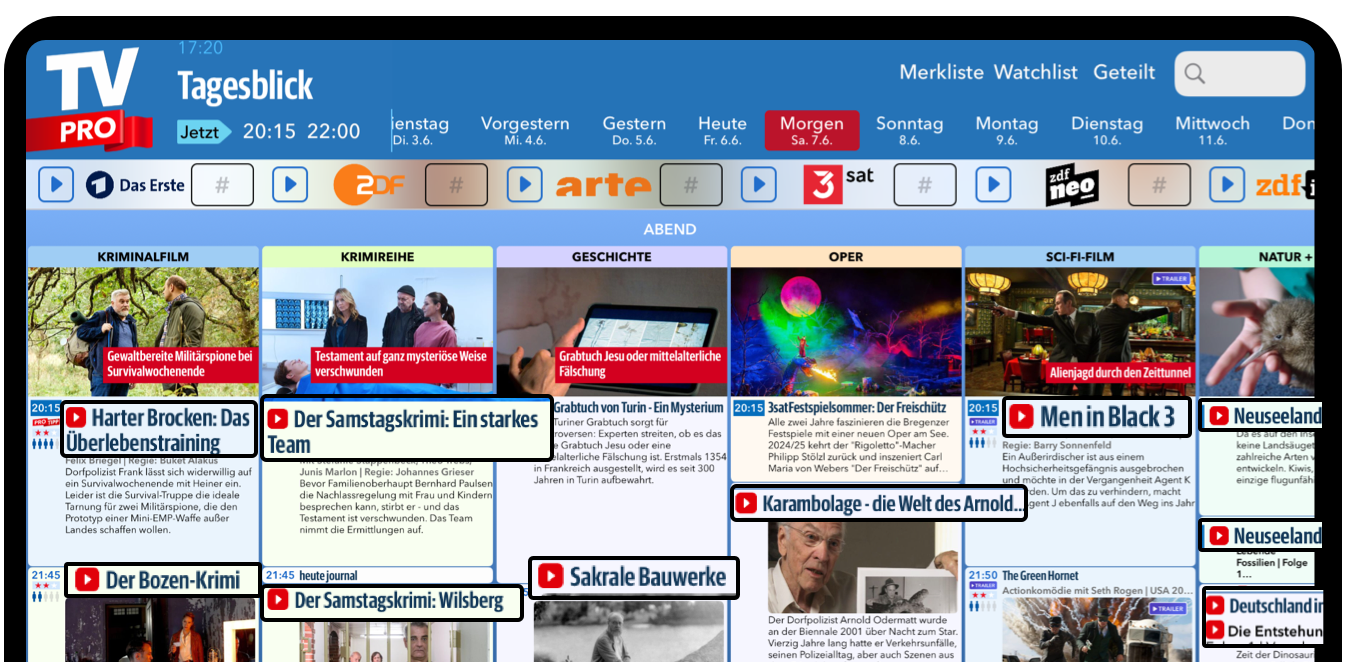Tap the play button beside 3sat logo
Image resolution: width=1368 pixels, height=662 pixels.
coord(759,184)
